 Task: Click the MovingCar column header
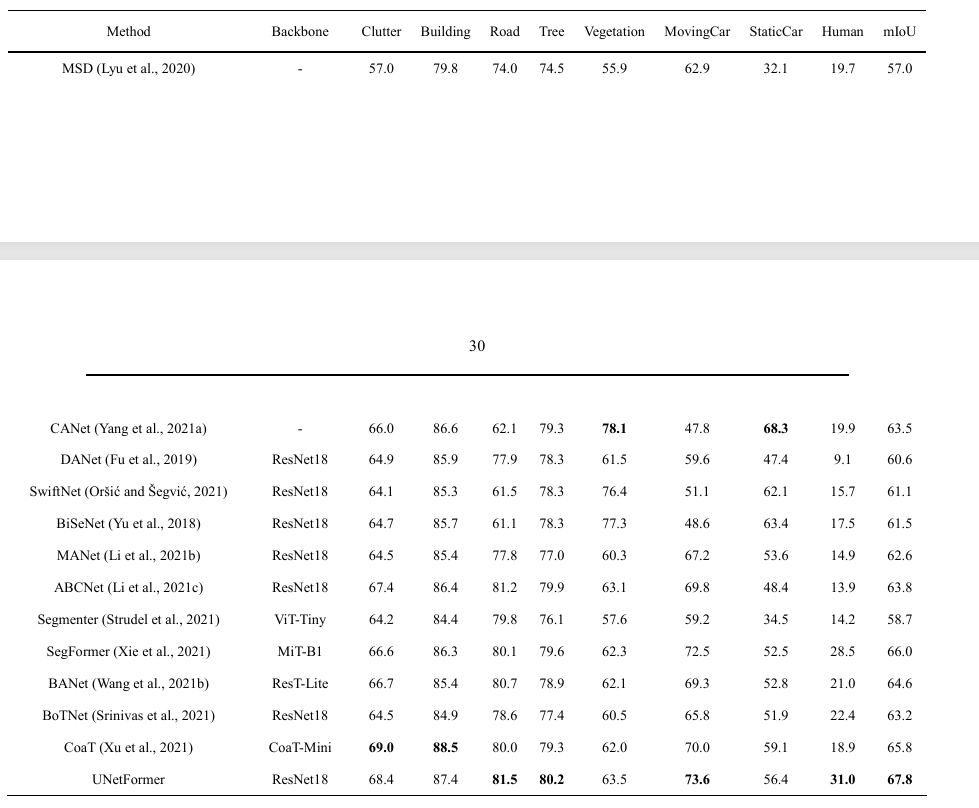point(697,32)
